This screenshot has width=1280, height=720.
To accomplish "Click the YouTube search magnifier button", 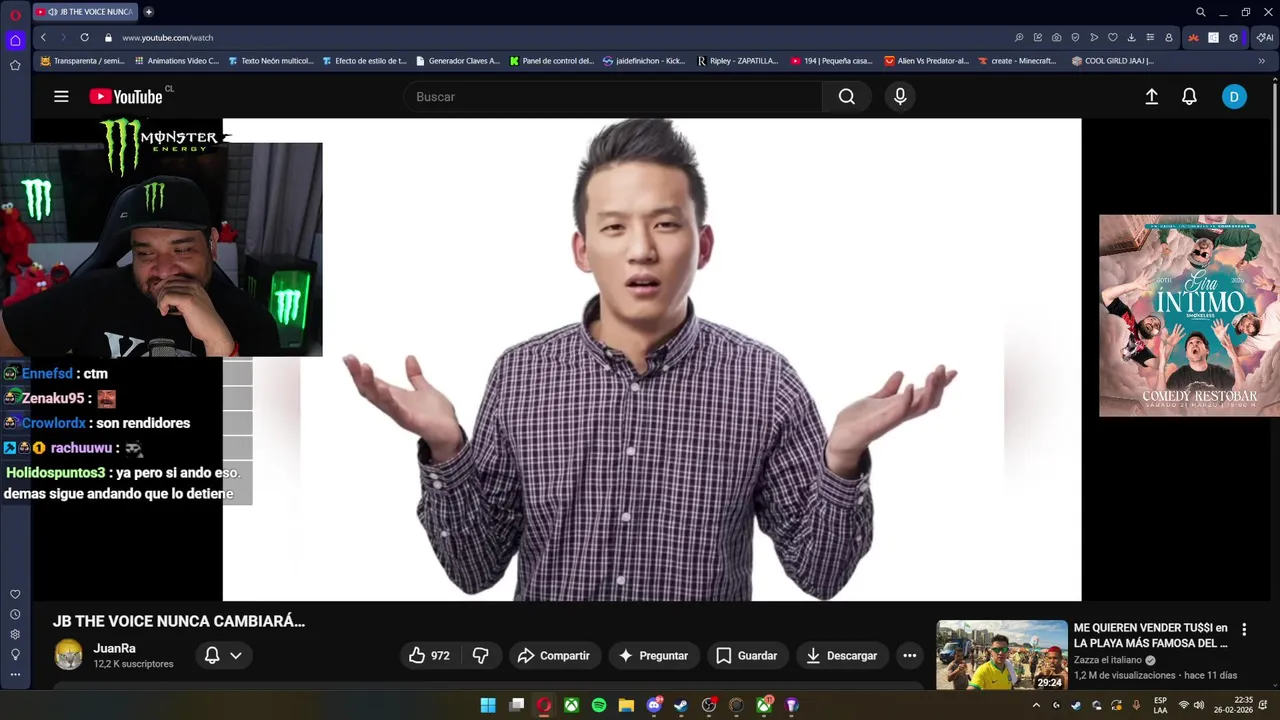I will click(847, 97).
